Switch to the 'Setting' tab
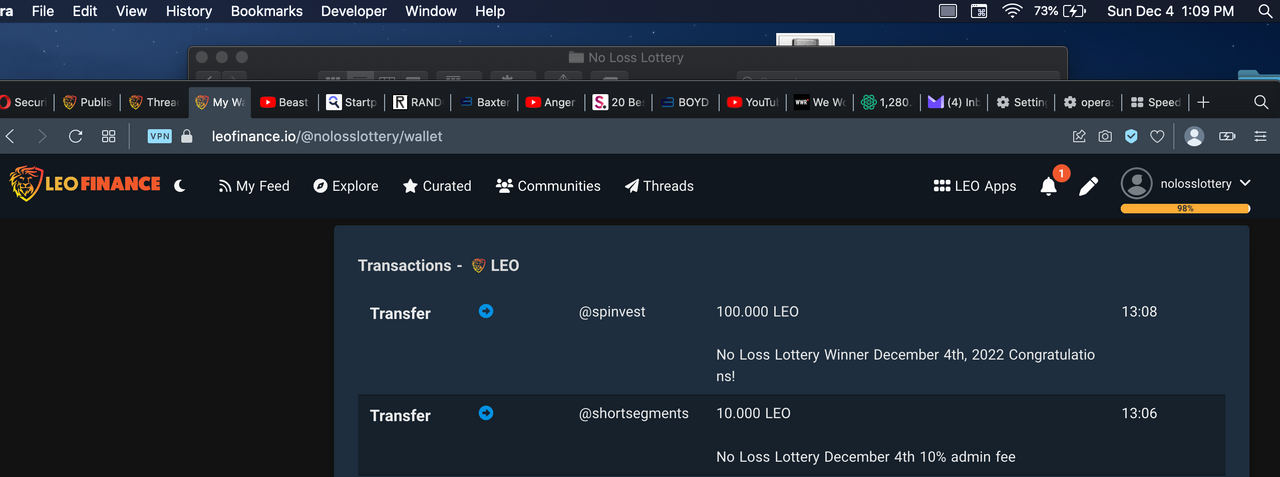 [1020, 102]
